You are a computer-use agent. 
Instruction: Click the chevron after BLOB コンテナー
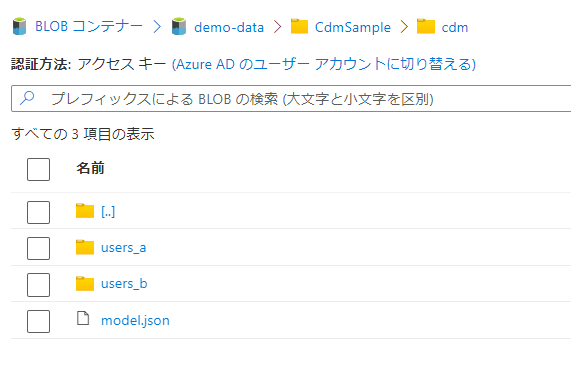[157, 27]
